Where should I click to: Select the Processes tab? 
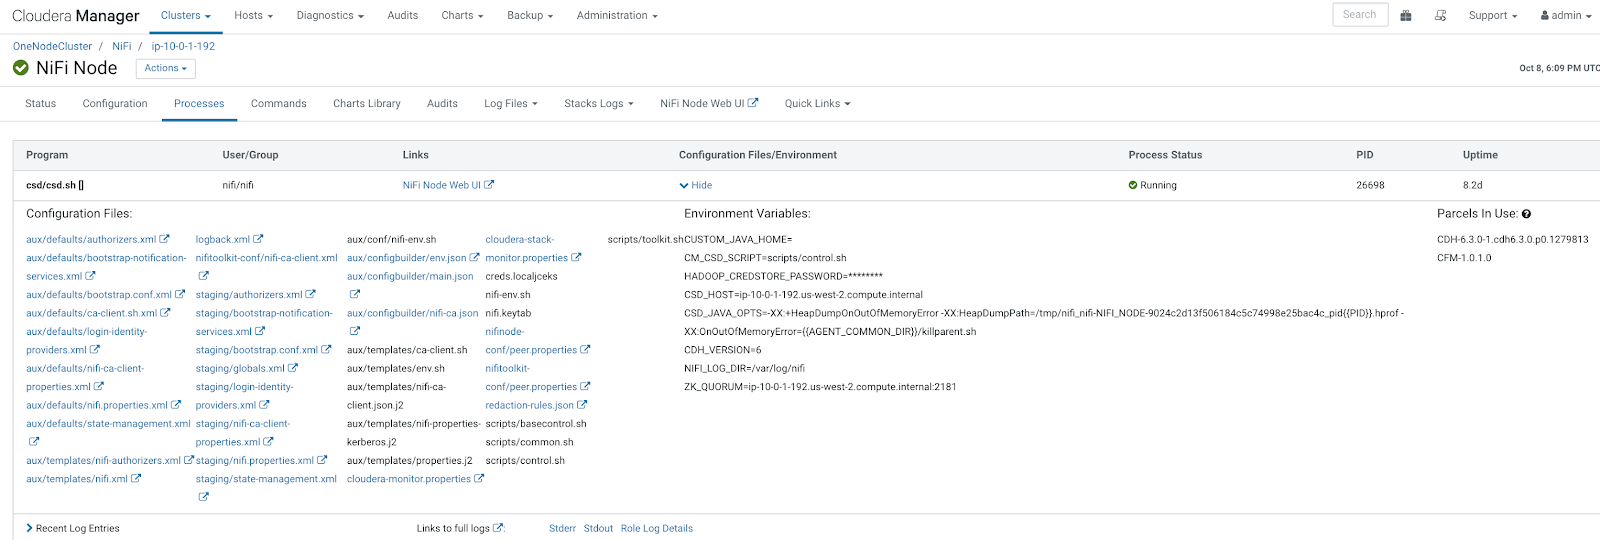199,103
